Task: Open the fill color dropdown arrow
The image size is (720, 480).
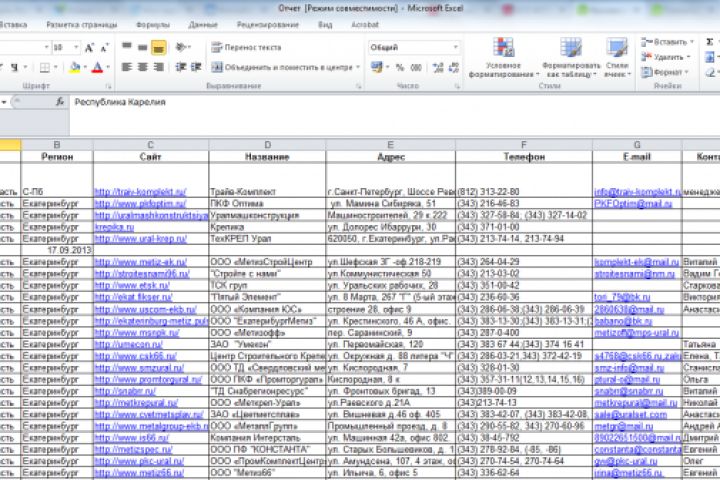Action: [85, 68]
